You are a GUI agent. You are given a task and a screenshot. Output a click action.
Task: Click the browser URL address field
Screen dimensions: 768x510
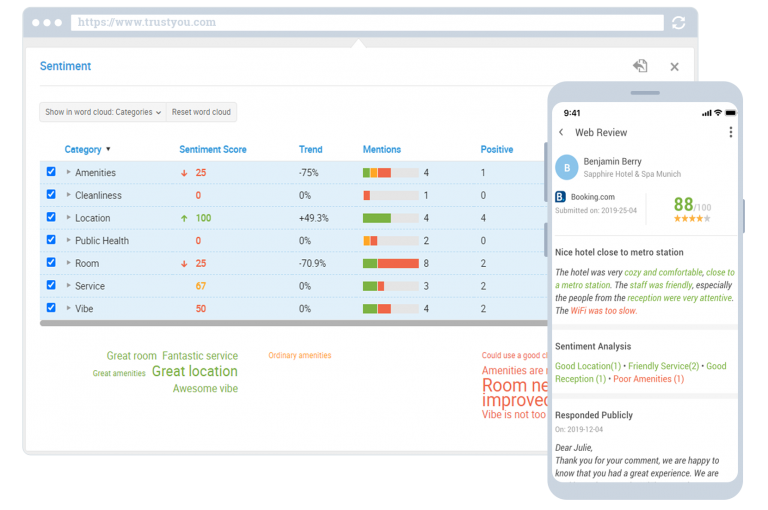pos(365,22)
